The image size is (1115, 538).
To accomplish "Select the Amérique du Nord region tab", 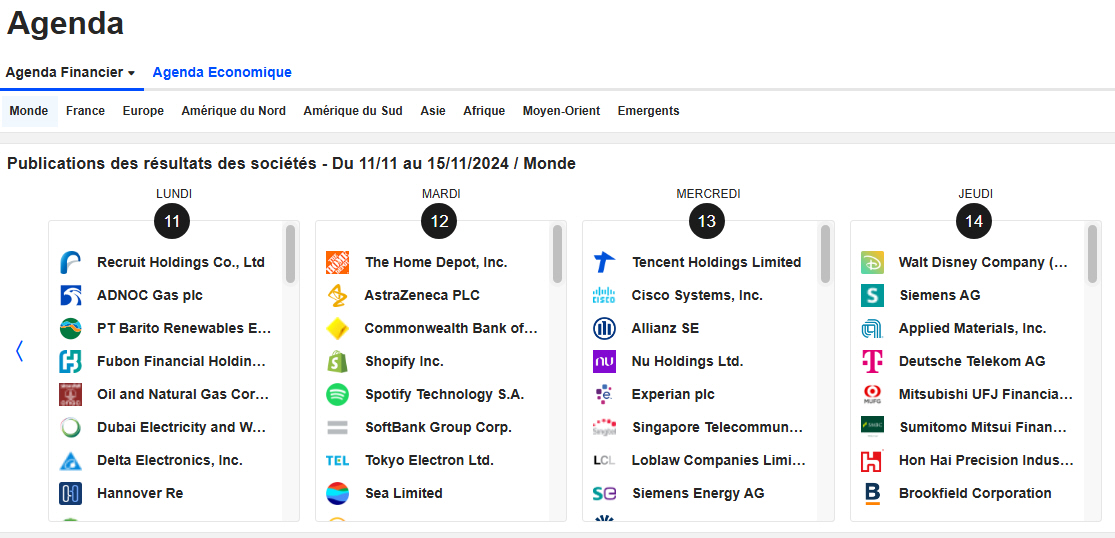I will (233, 111).
